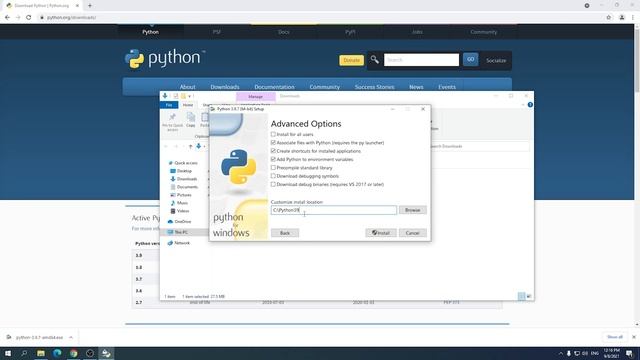This screenshot has width=640, height=360.
Task: Open Home ribbon tab in File Explorer
Action: coord(188,105)
